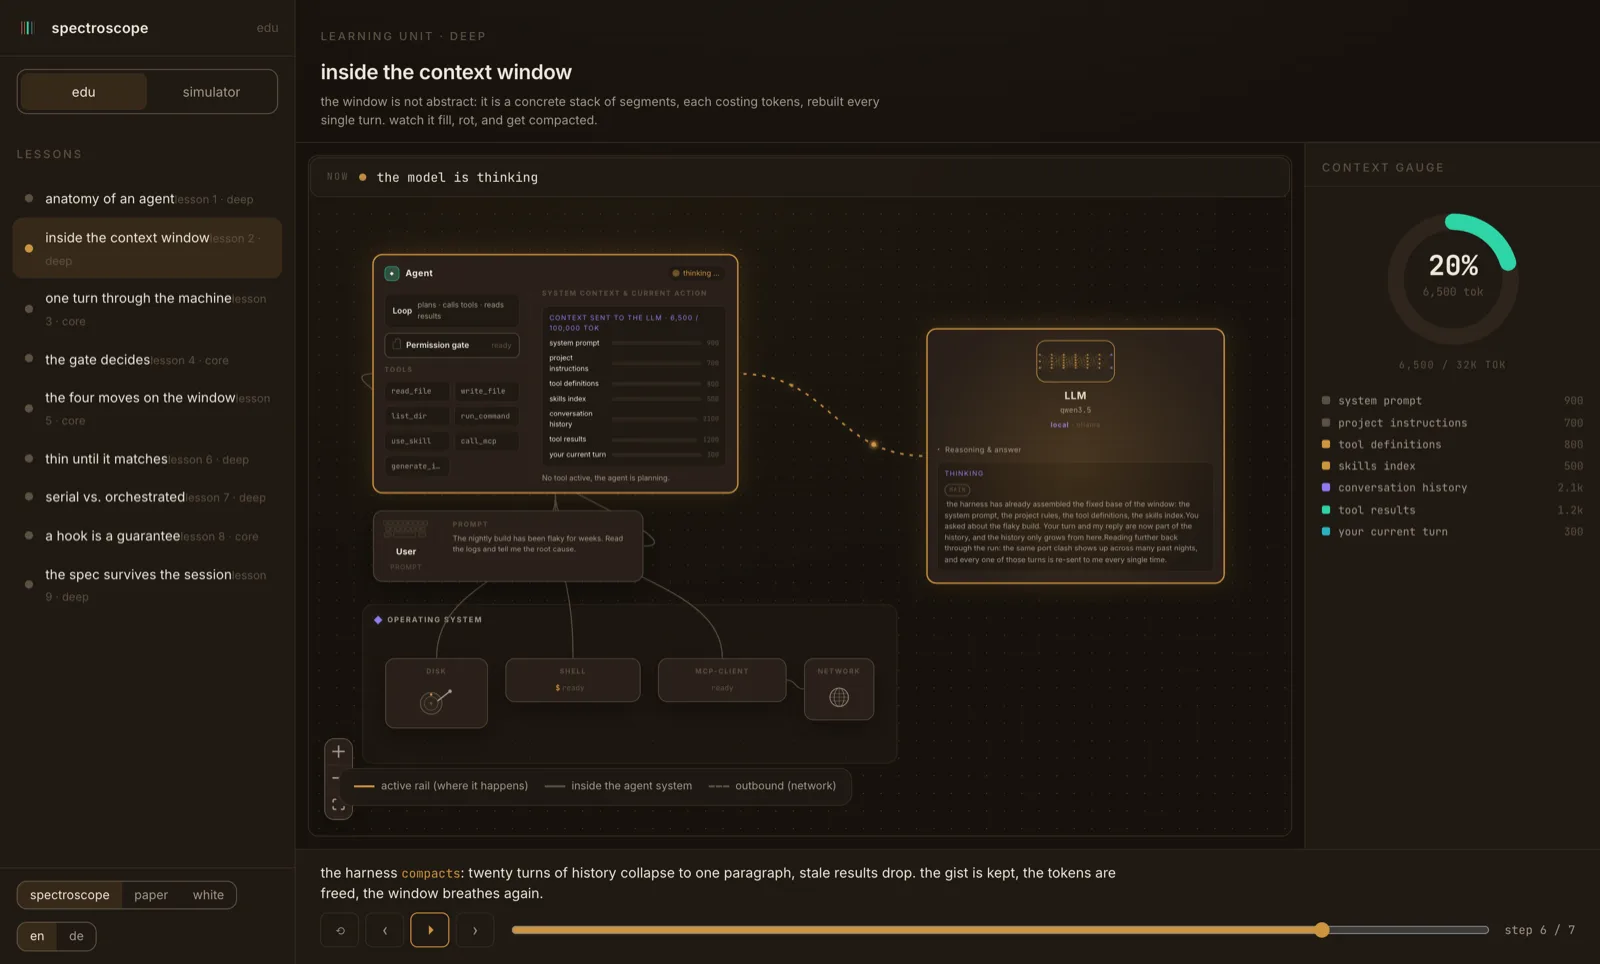The height and width of the screenshot is (964, 1600).
Task: Click the zoom in plus icon
Action: click(x=338, y=752)
